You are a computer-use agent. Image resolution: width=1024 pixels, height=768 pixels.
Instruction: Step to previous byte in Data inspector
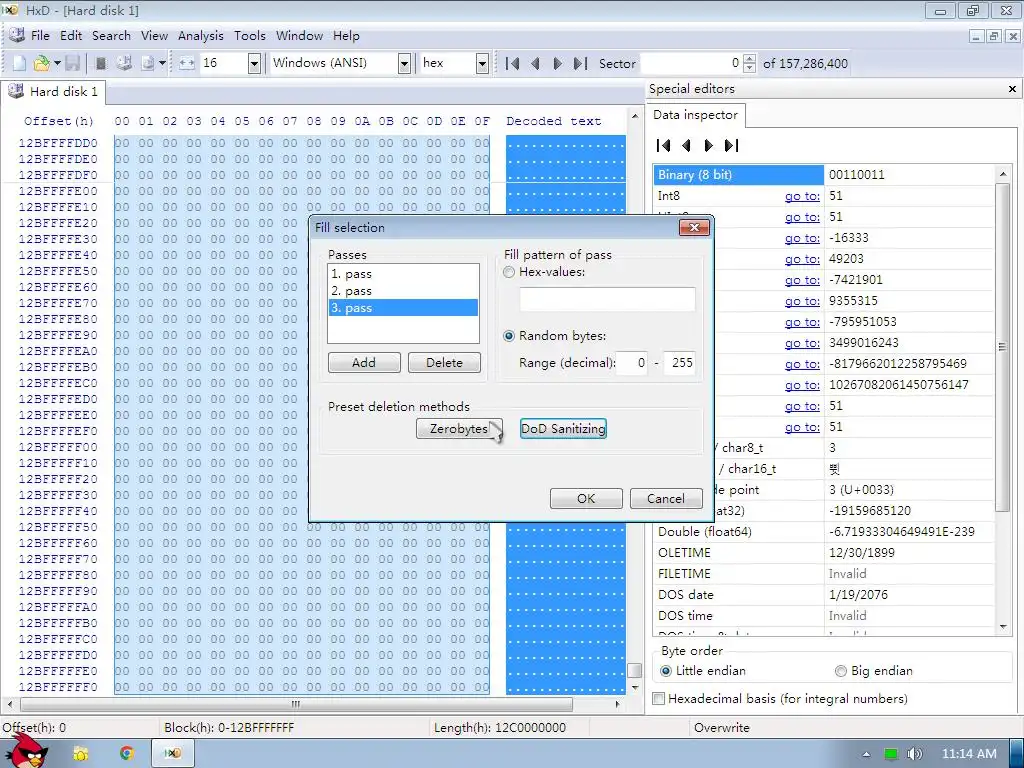pyautogui.click(x=686, y=146)
